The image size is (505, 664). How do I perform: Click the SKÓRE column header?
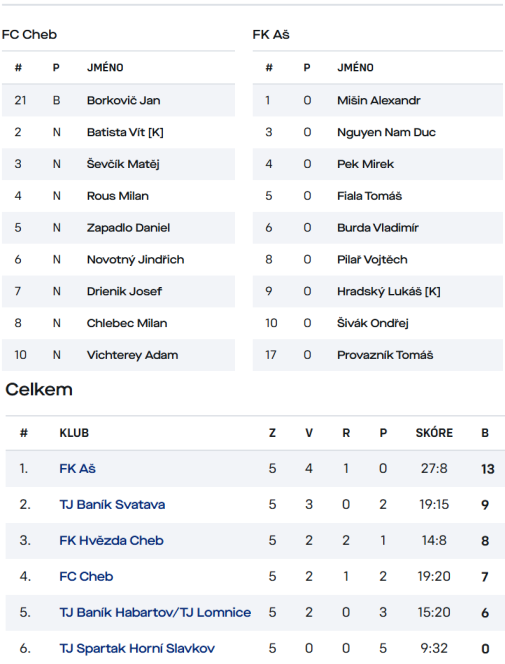434,433
